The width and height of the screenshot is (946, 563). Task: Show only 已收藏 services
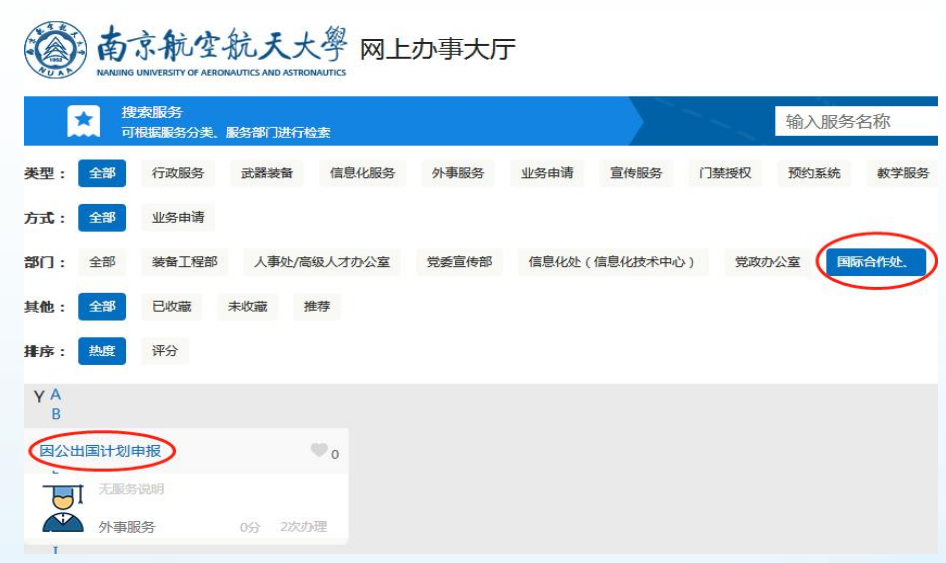click(x=172, y=307)
